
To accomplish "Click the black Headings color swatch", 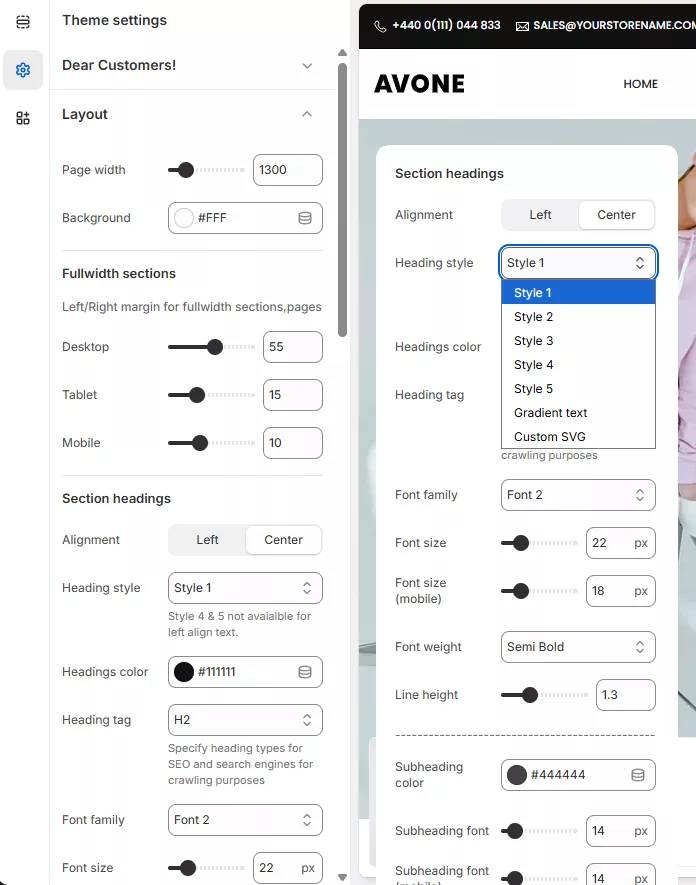I will [x=184, y=672].
